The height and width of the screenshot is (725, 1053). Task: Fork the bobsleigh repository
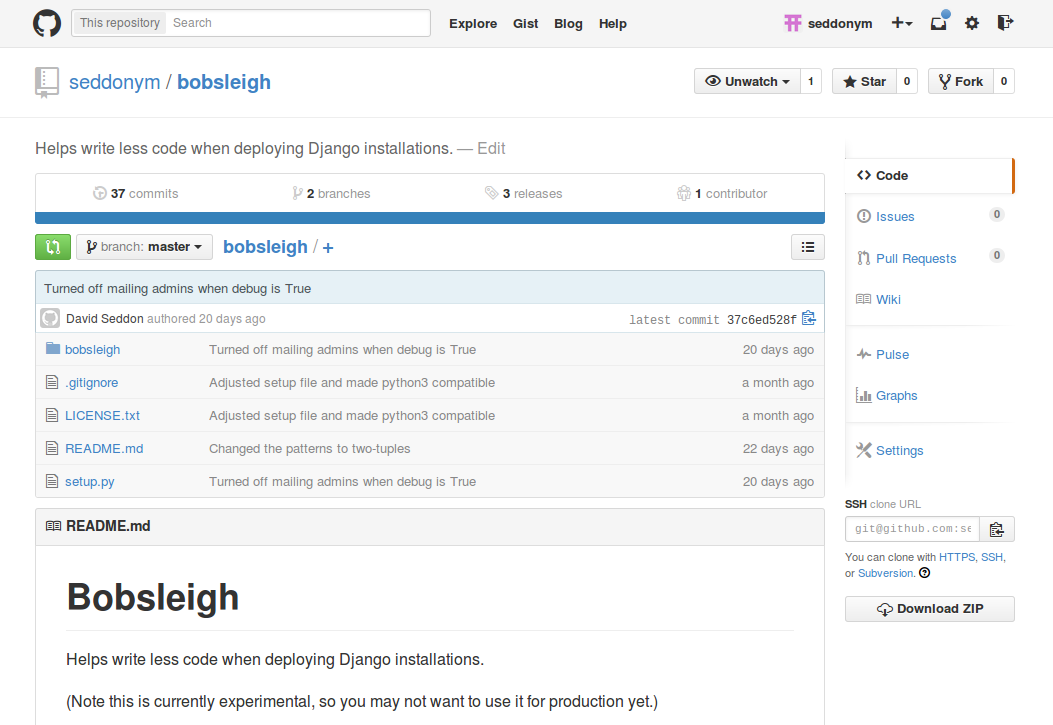961,81
